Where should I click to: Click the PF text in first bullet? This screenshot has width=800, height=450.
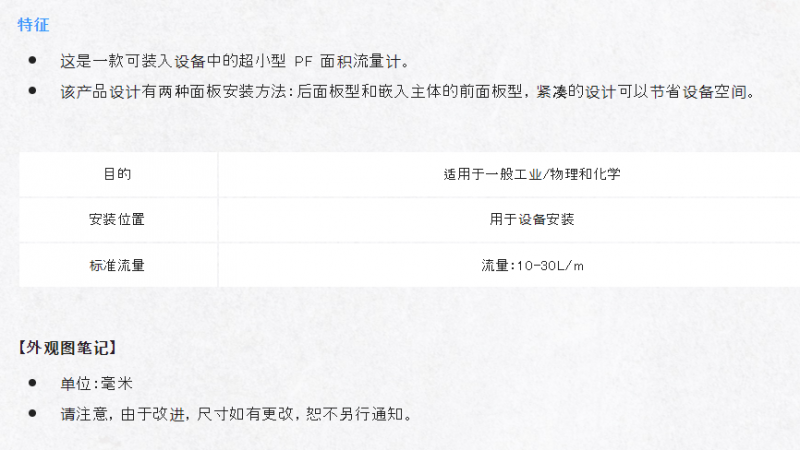303,62
